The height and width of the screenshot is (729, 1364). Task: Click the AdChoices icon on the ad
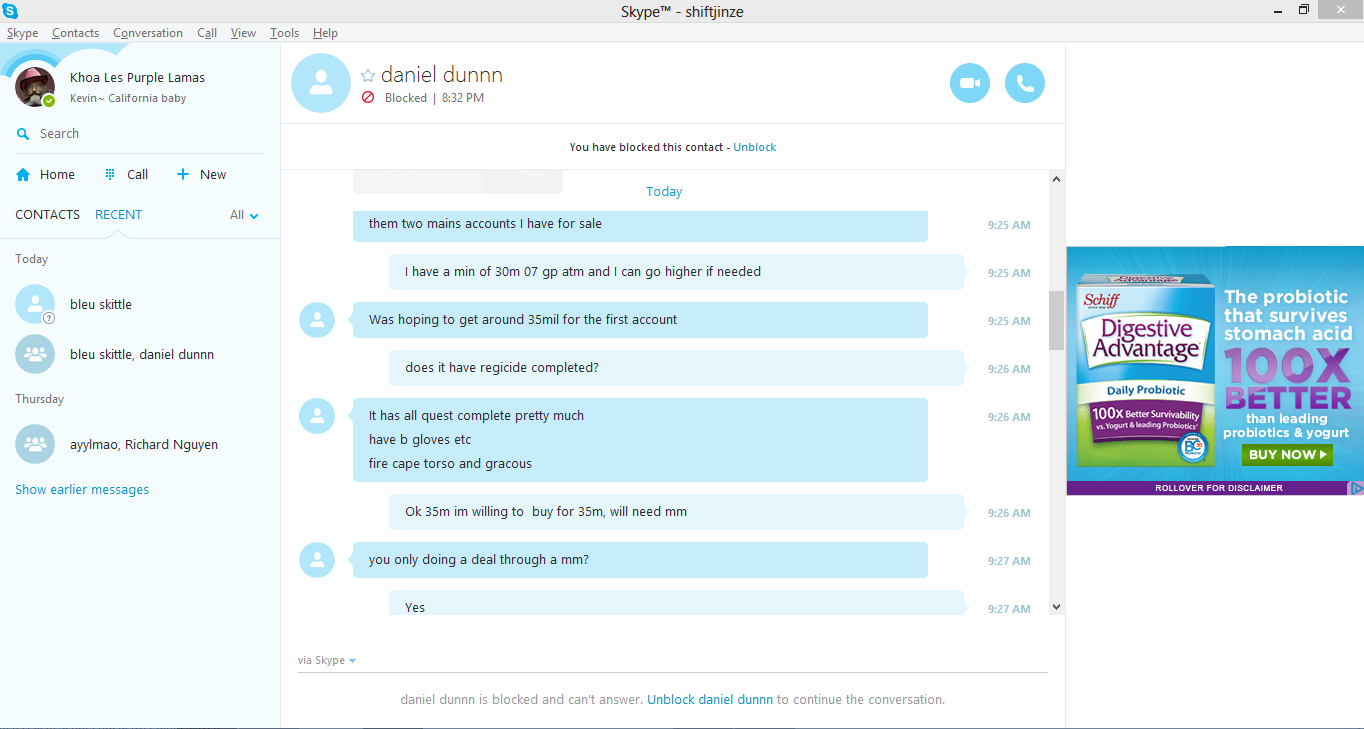[x=1356, y=488]
